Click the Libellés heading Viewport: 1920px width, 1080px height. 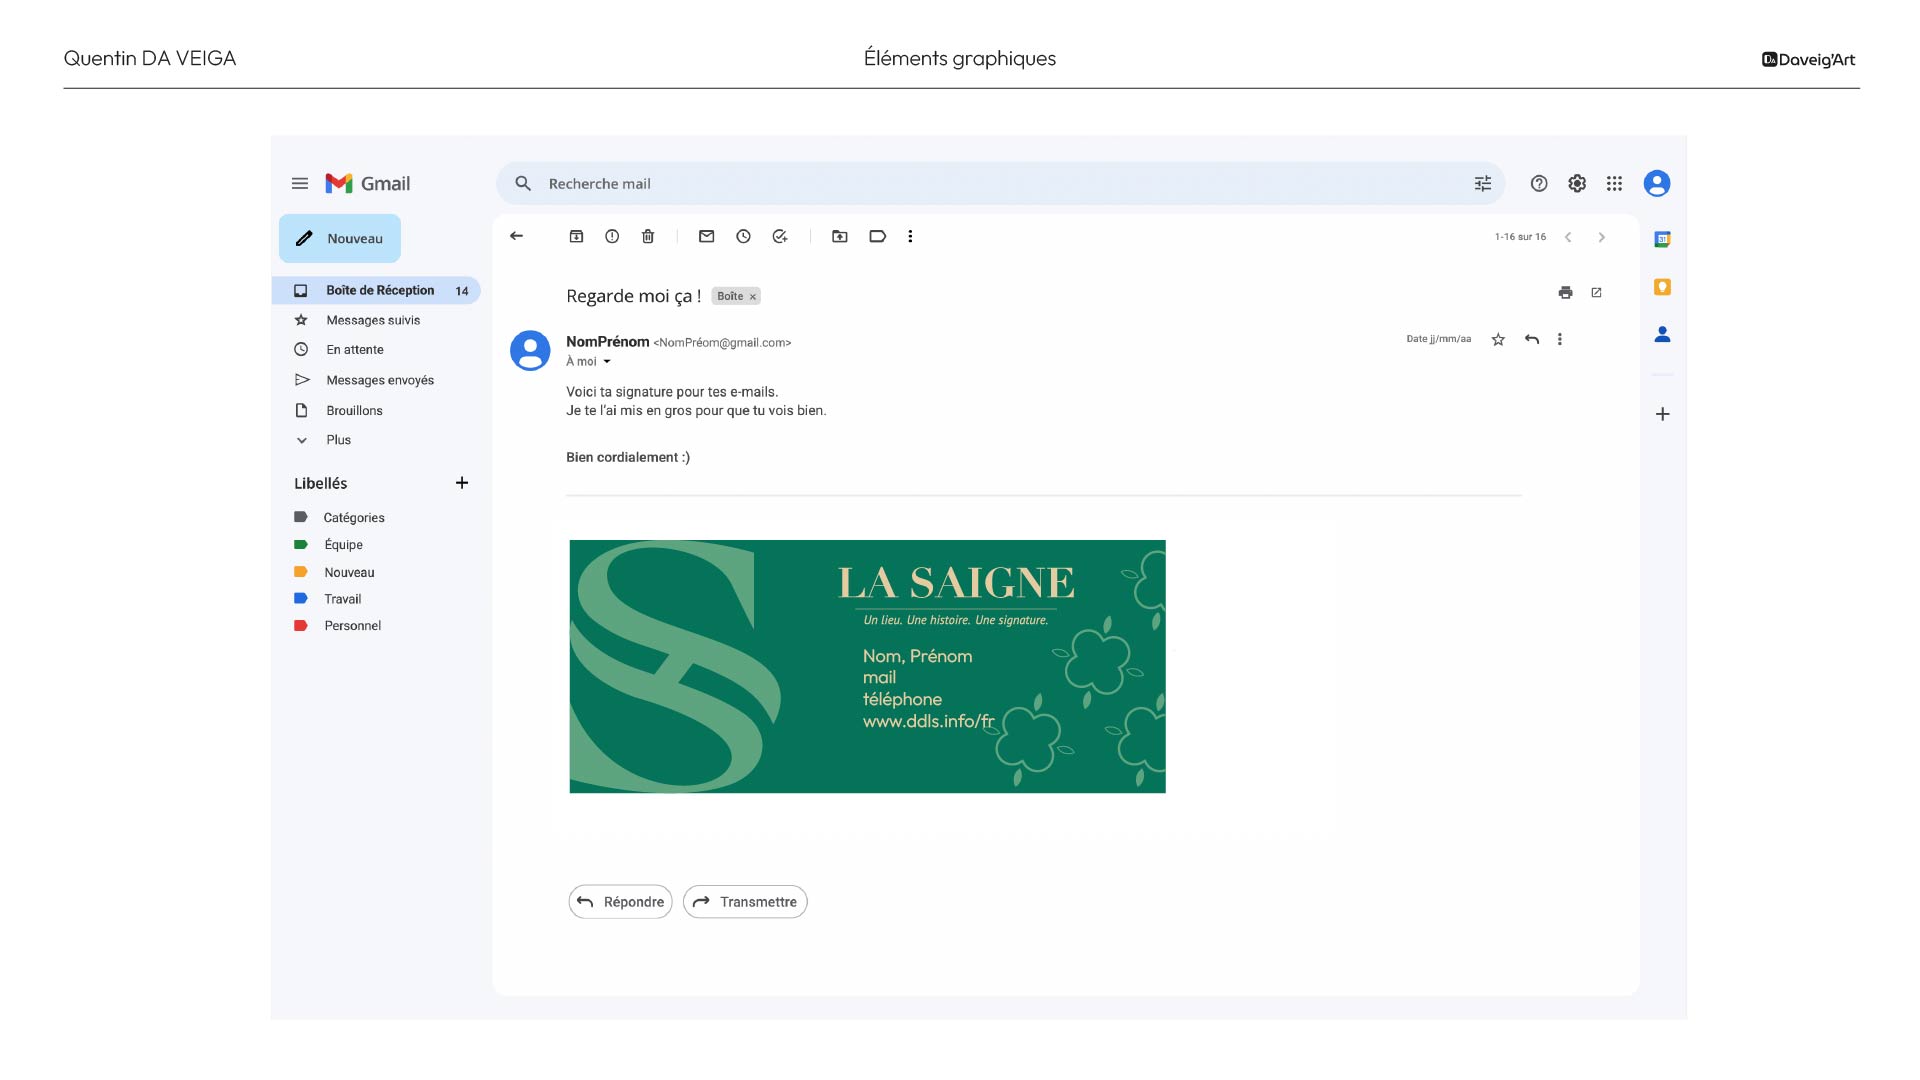coord(320,483)
